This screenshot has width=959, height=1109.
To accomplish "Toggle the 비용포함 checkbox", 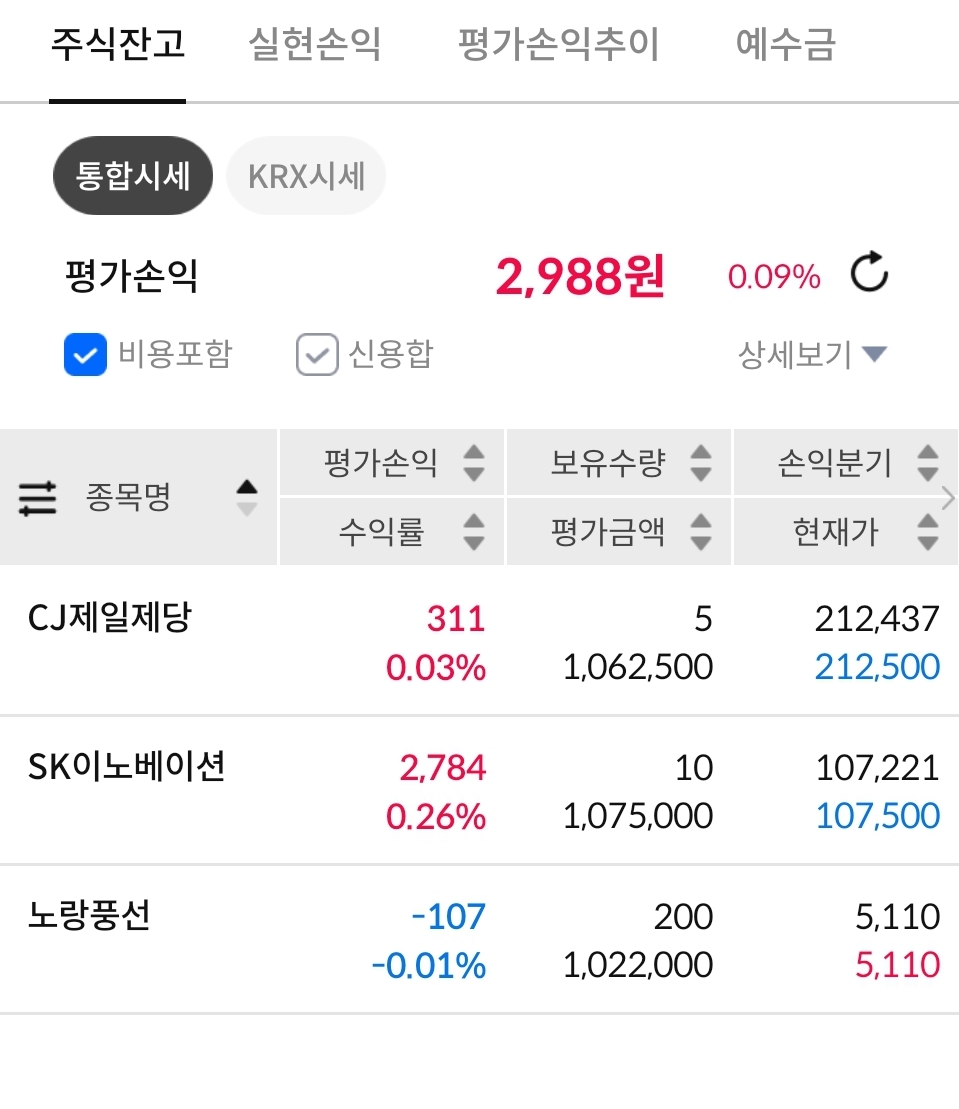I will [x=86, y=355].
